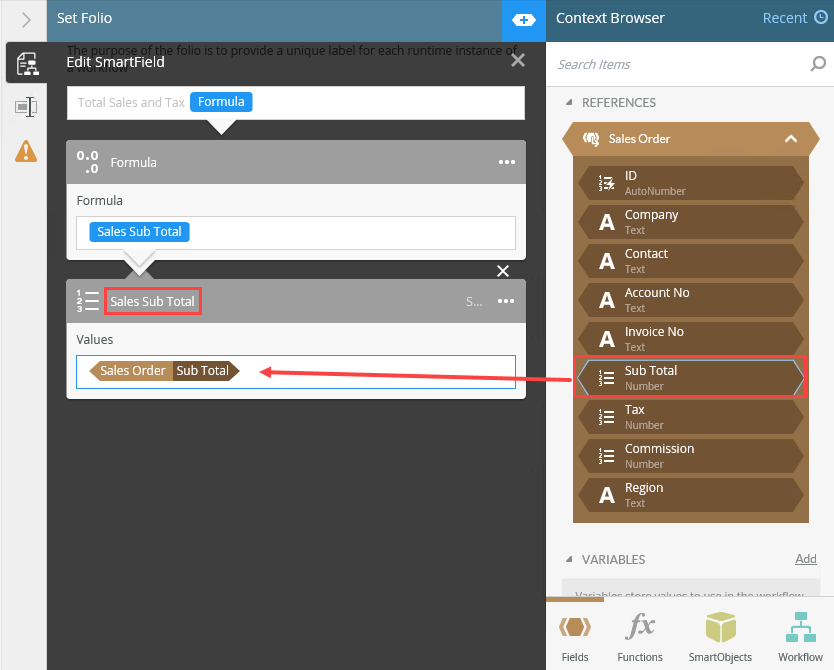This screenshot has width=834, height=670.
Task: Switch to the Workflow tab
Action: 800,635
